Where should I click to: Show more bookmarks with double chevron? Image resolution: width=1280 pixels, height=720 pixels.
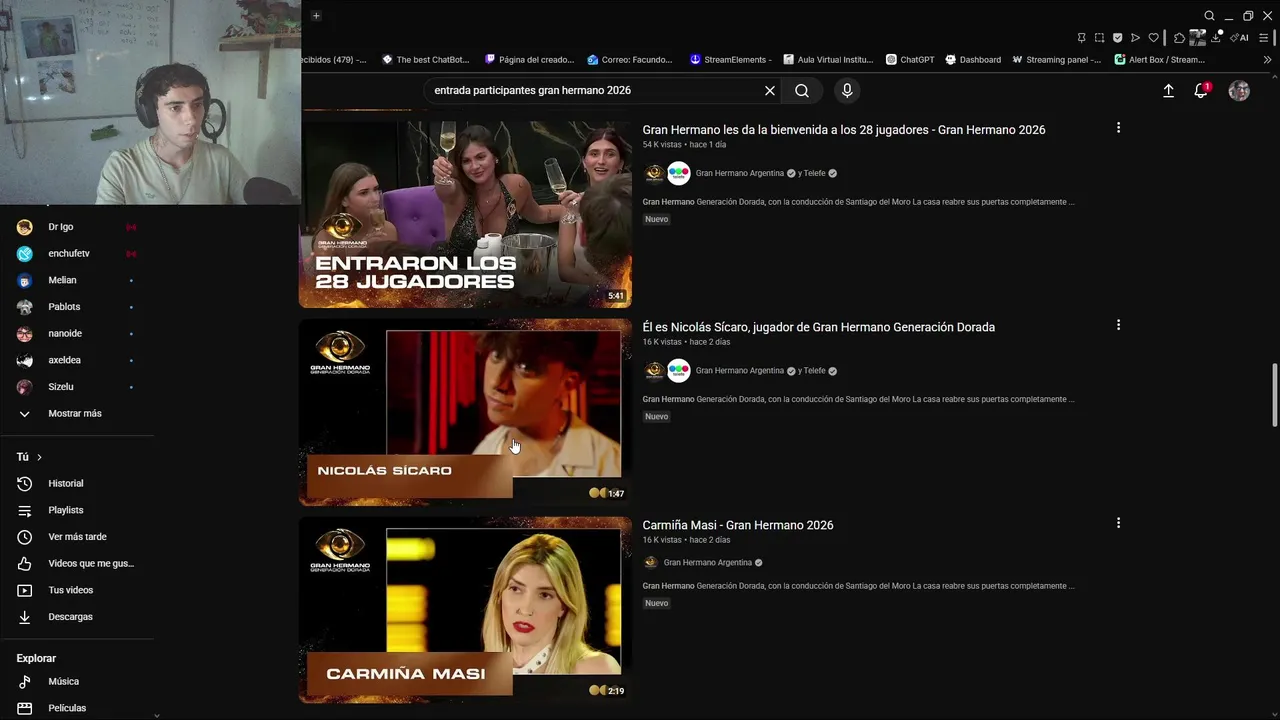click(x=1267, y=60)
